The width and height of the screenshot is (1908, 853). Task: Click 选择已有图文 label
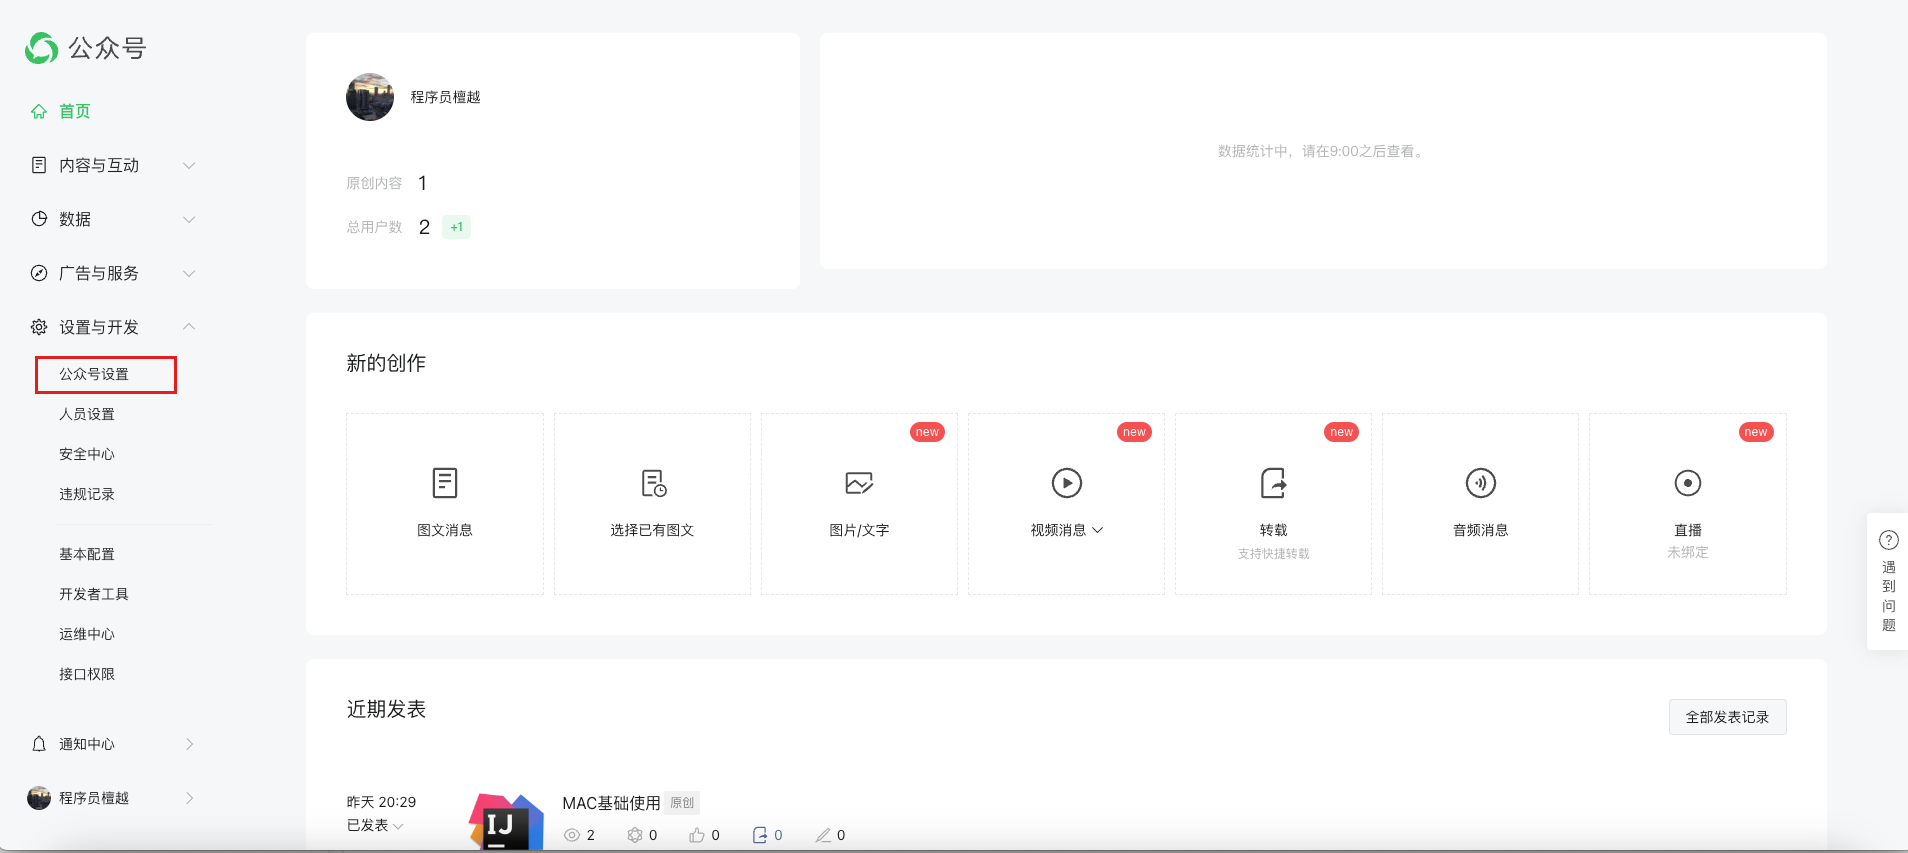pos(652,530)
